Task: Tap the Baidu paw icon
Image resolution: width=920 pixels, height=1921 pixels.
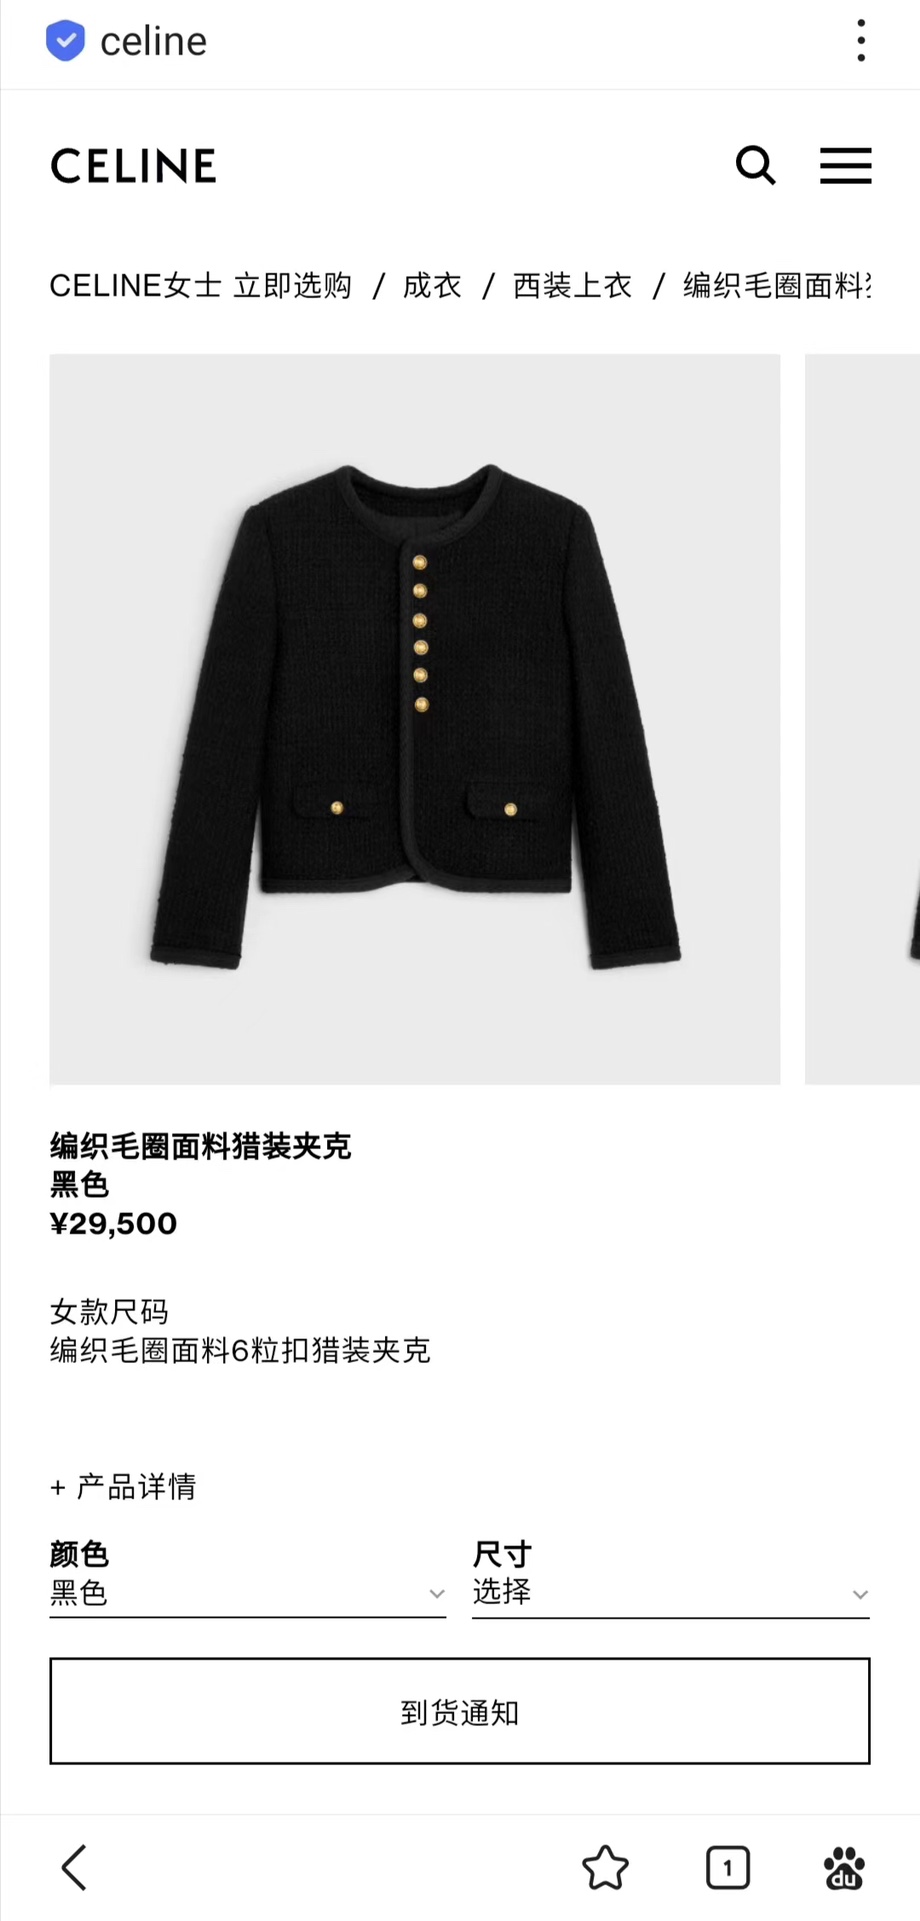Action: pyautogui.click(x=845, y=1867)
